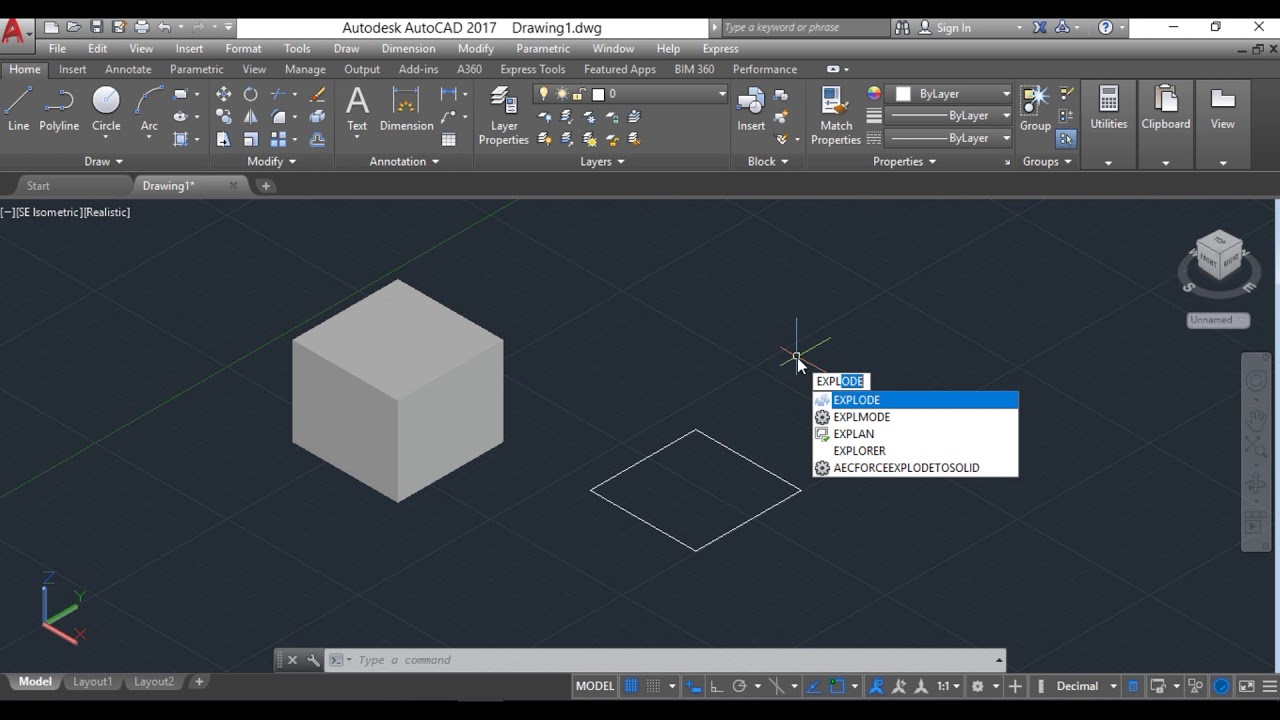This screenshot has width=1280, height=720.
Task: Open the Dimension menu
Action: pos(408,48)
